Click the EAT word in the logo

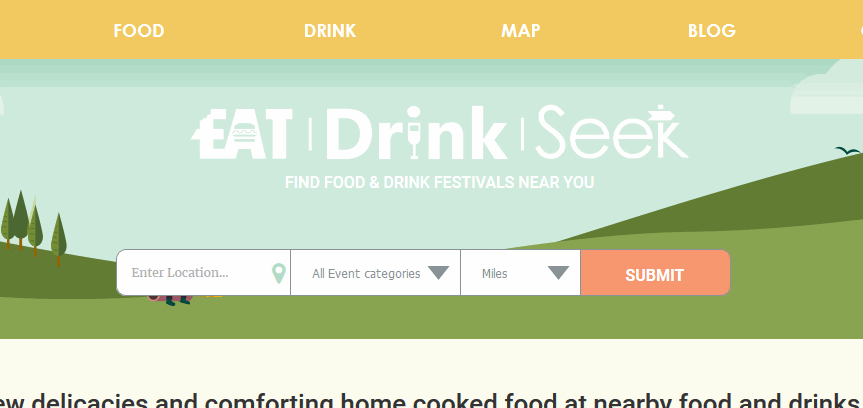click(242, 132)
